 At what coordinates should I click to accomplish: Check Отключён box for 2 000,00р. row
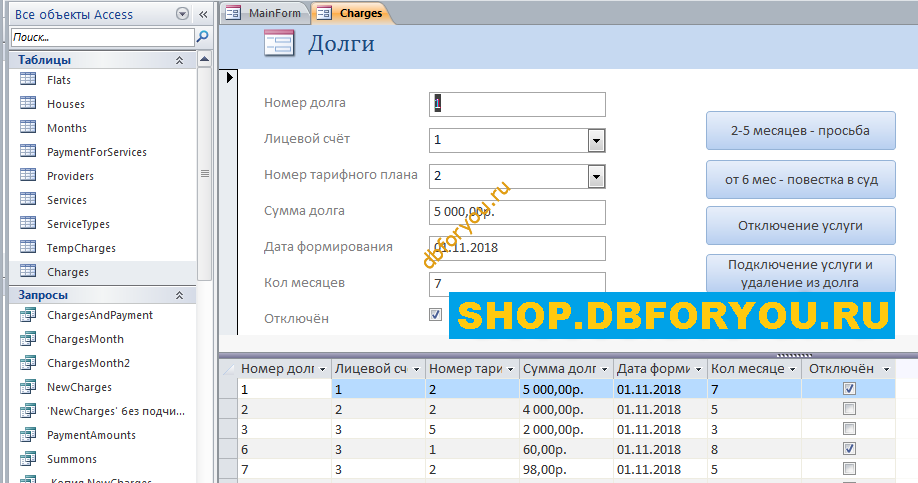[x=849, y=429]
